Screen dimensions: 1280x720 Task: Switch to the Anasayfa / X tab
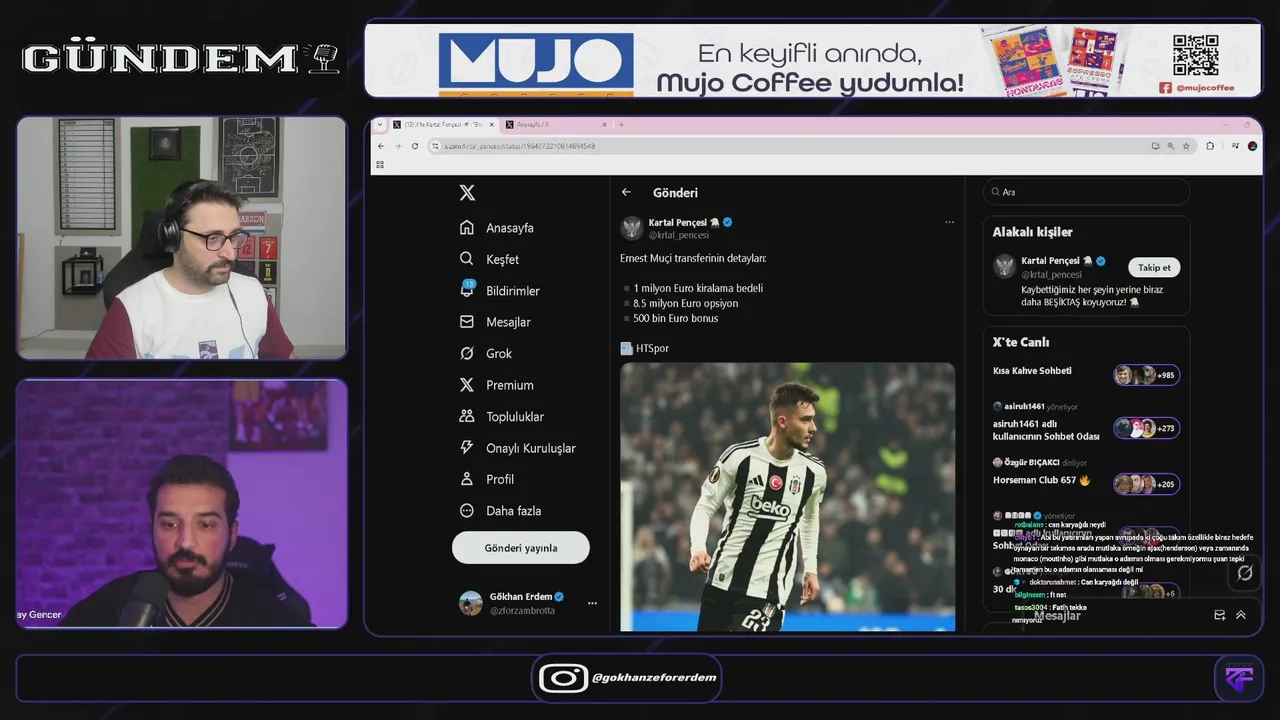click(x=556, y=125)
